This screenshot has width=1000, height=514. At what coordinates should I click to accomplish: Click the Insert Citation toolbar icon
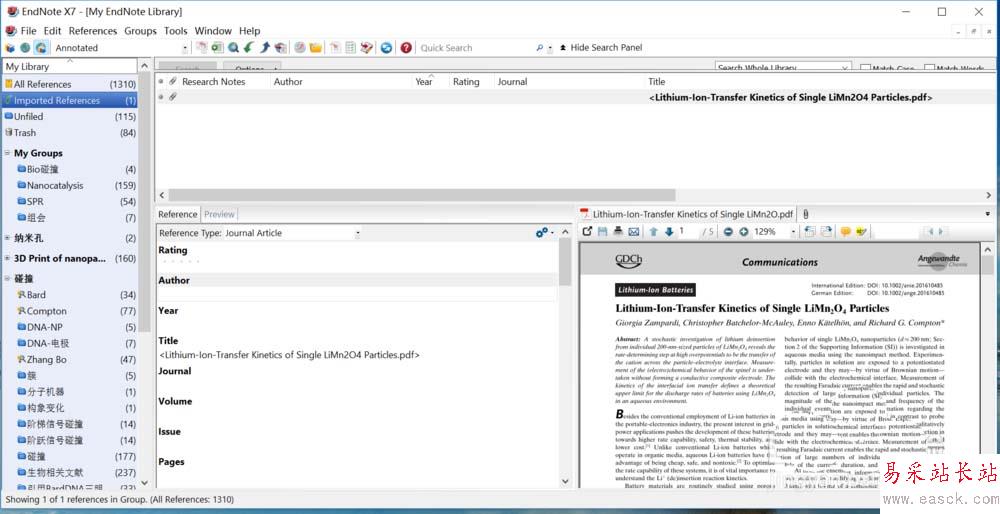tap(335, 48)
